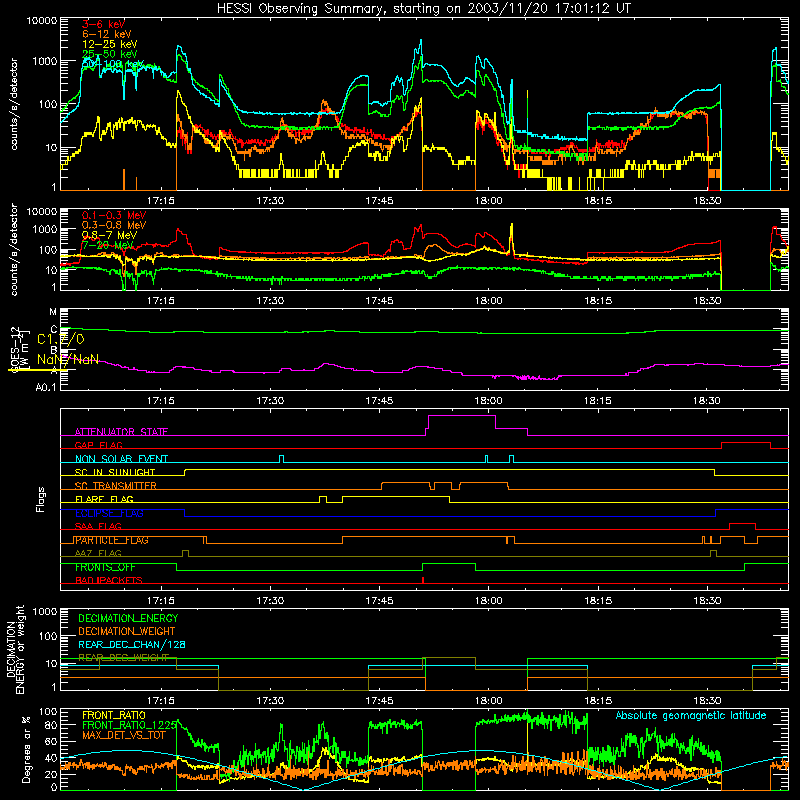The image size is (800, 800).
Task: Select the orange 6-12 keV legend label
Action: 107,34
